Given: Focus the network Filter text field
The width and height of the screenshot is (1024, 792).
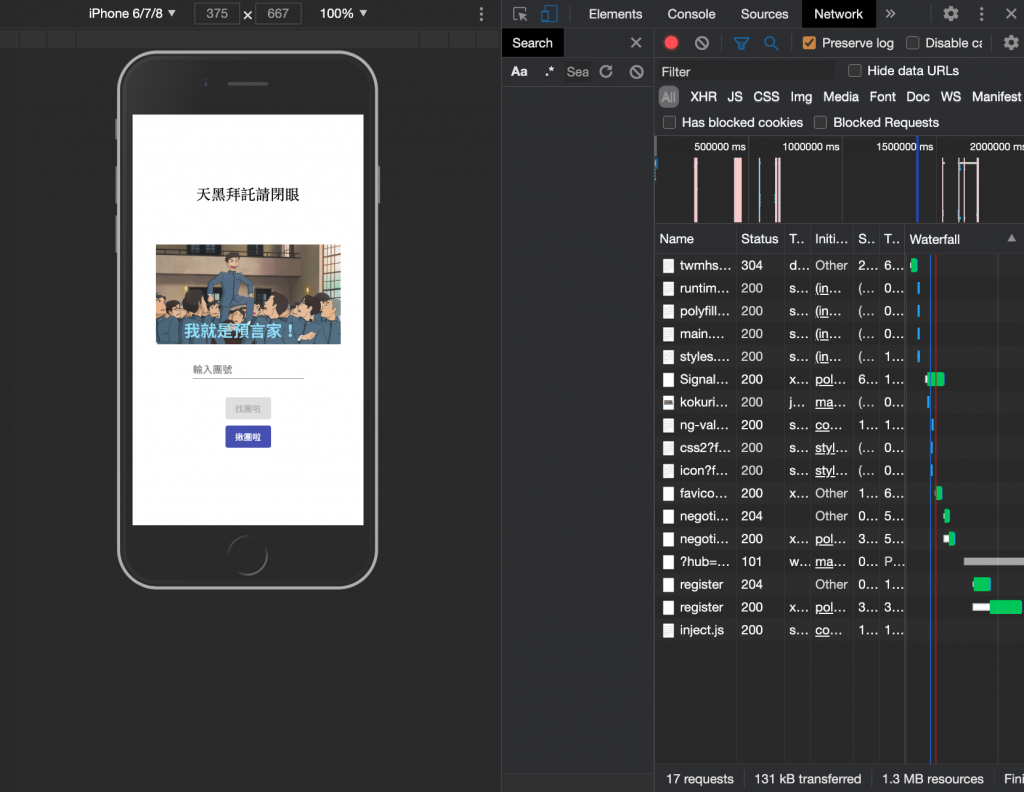Looking at the screenshot, I should (x=746, y=72).
